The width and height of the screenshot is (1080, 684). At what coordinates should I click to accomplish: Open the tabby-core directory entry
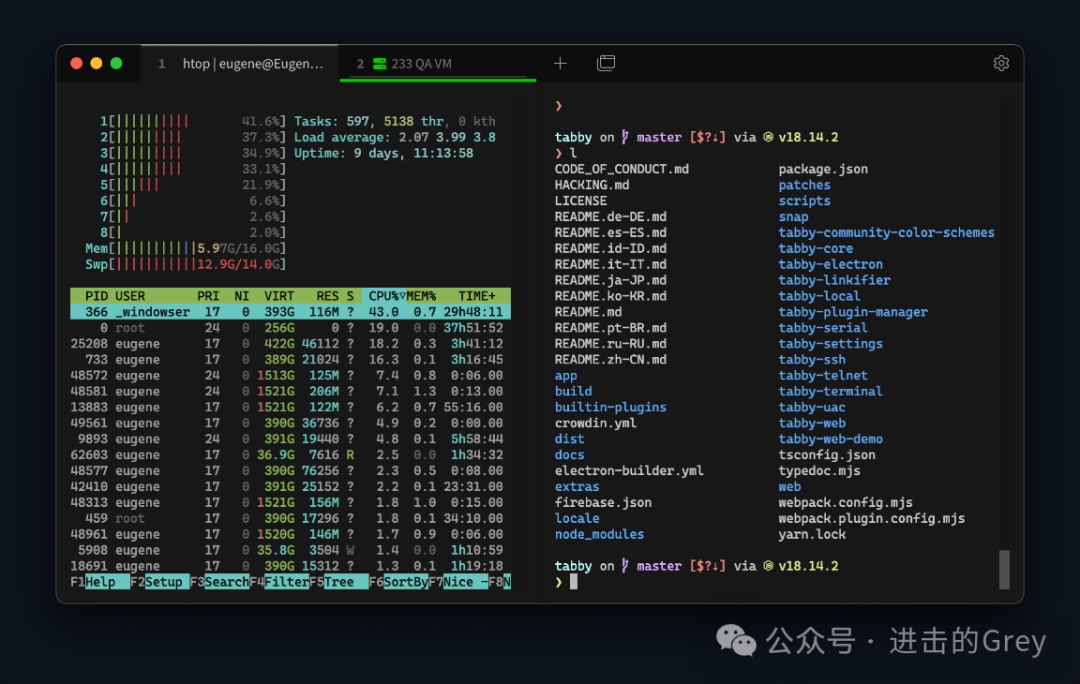816,248
